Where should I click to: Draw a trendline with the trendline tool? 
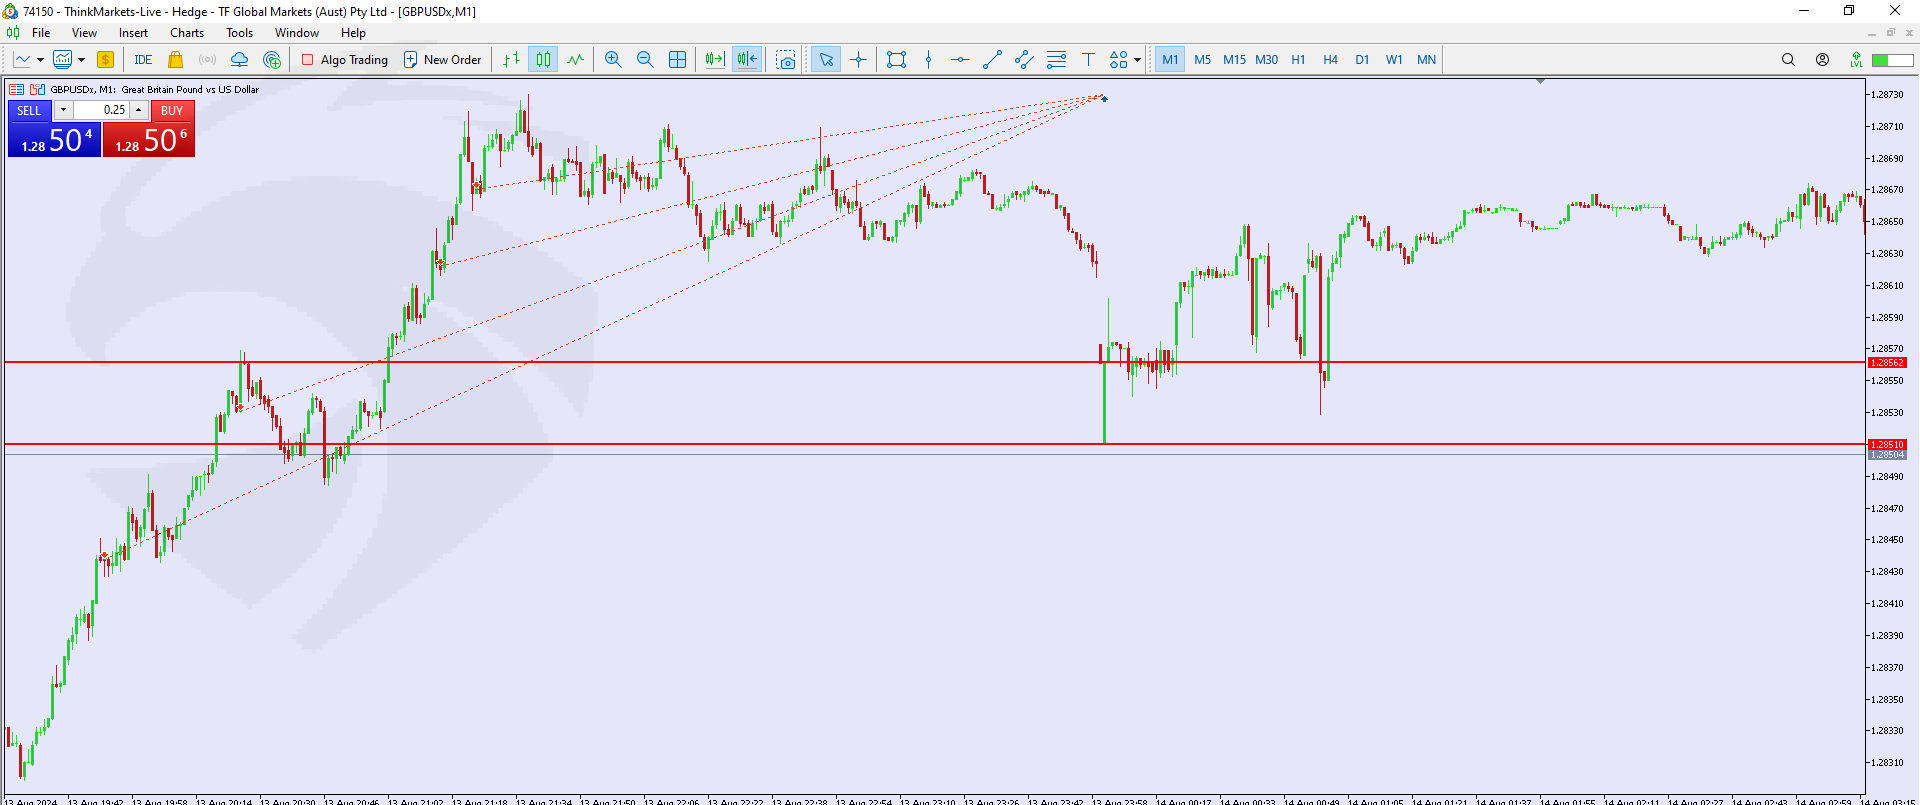click(992, 60)
